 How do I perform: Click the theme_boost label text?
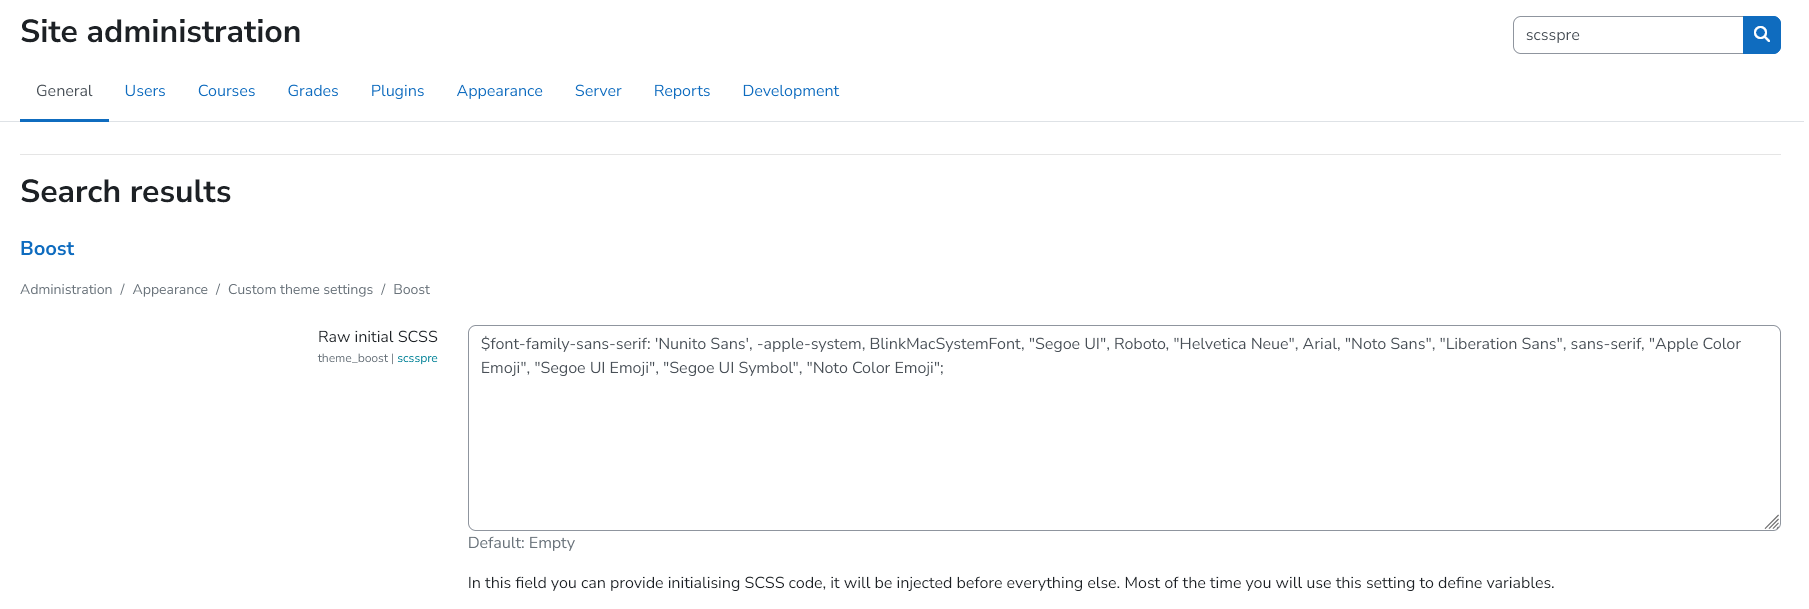352,358
